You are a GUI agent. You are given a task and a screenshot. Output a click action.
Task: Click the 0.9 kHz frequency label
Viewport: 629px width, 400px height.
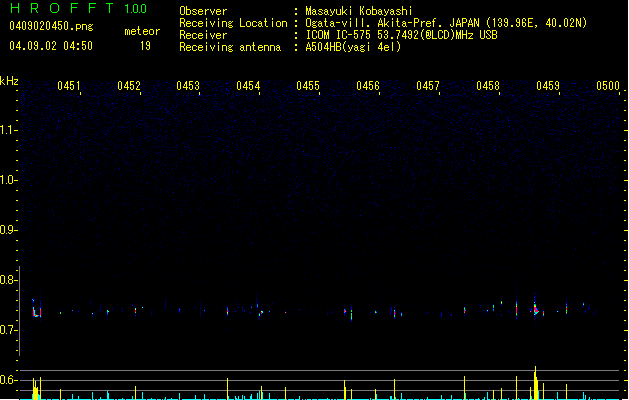8,230
